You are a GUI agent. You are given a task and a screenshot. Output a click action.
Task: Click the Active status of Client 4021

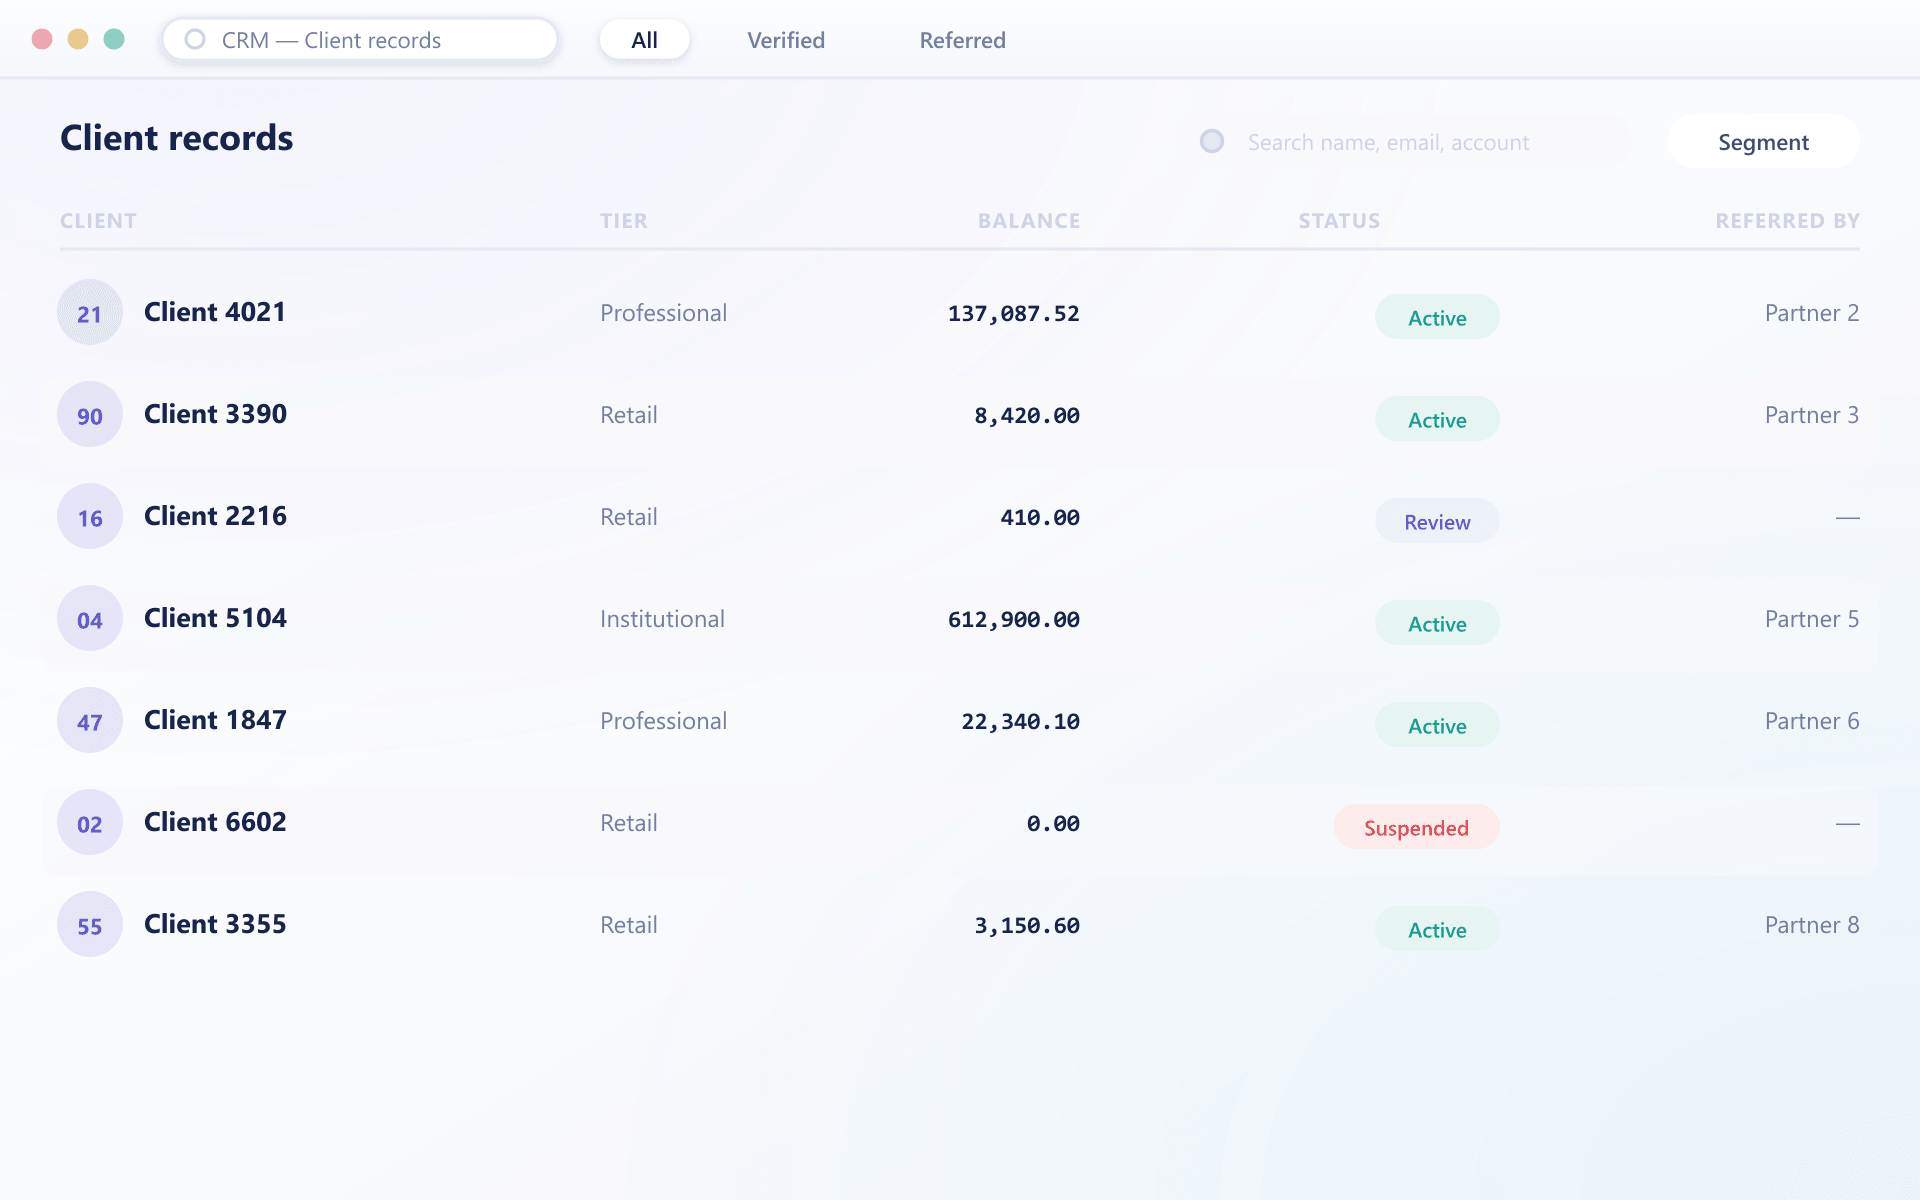pos(1437,318)
